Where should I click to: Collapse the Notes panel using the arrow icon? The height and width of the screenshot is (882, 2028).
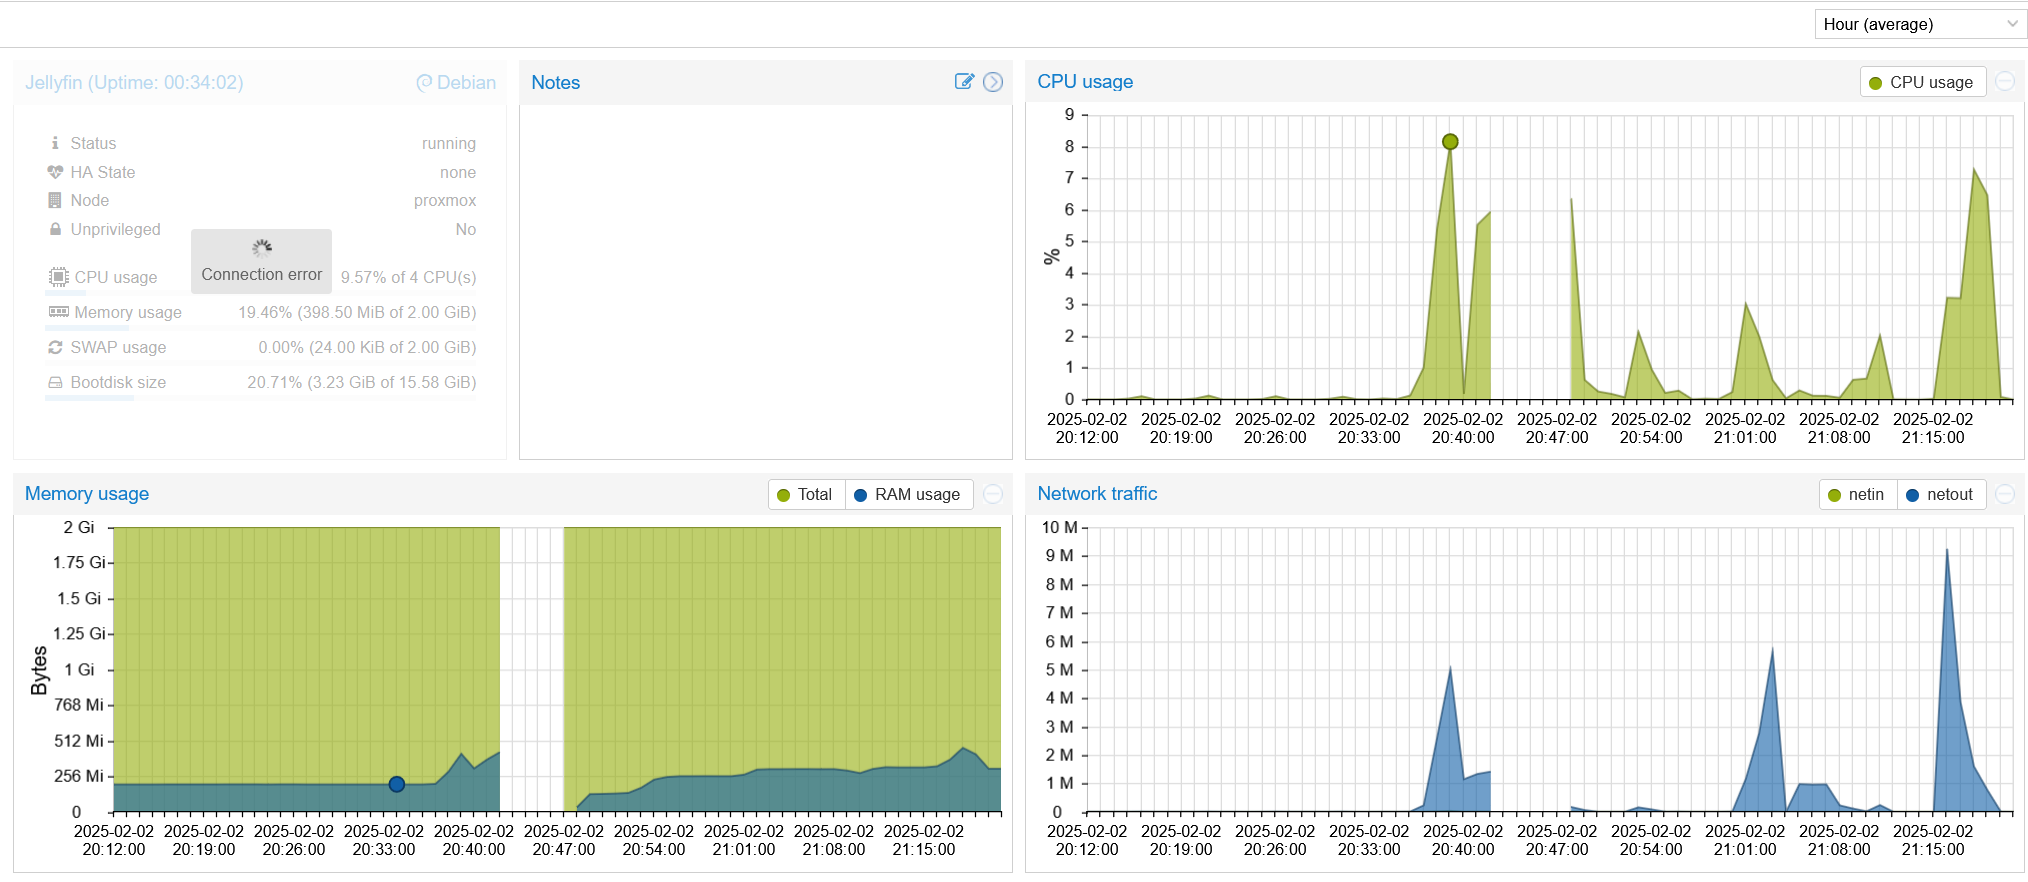click(x=993, y=82)
